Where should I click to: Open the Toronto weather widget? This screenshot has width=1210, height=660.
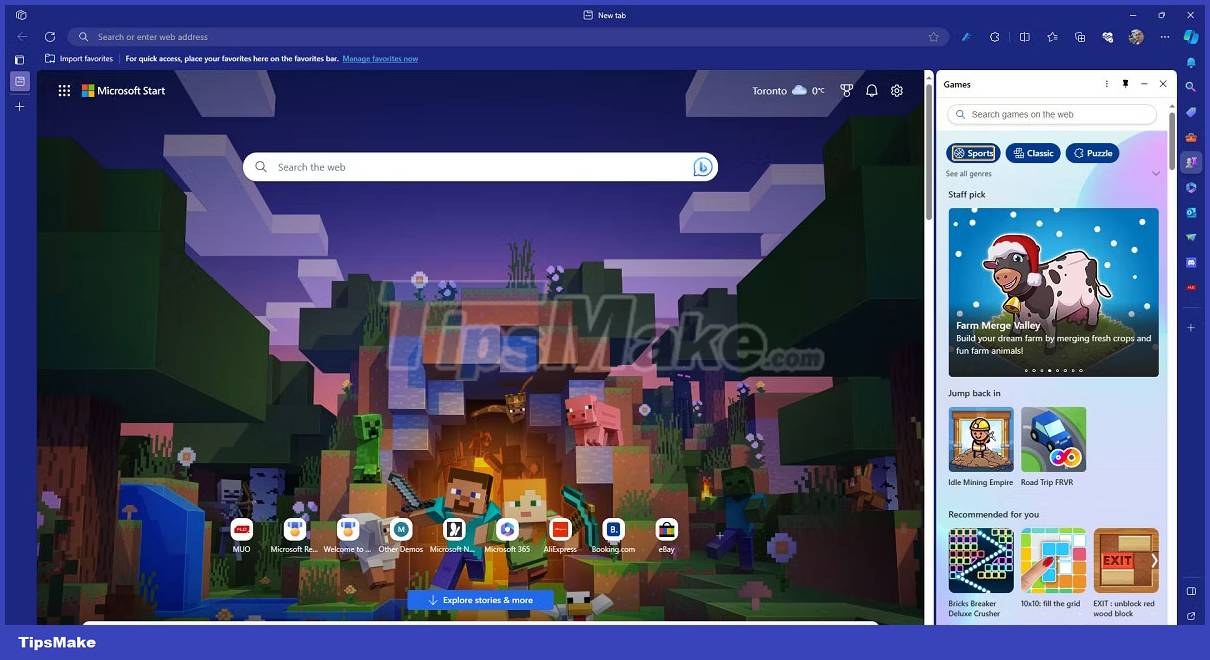coord(788,90)
